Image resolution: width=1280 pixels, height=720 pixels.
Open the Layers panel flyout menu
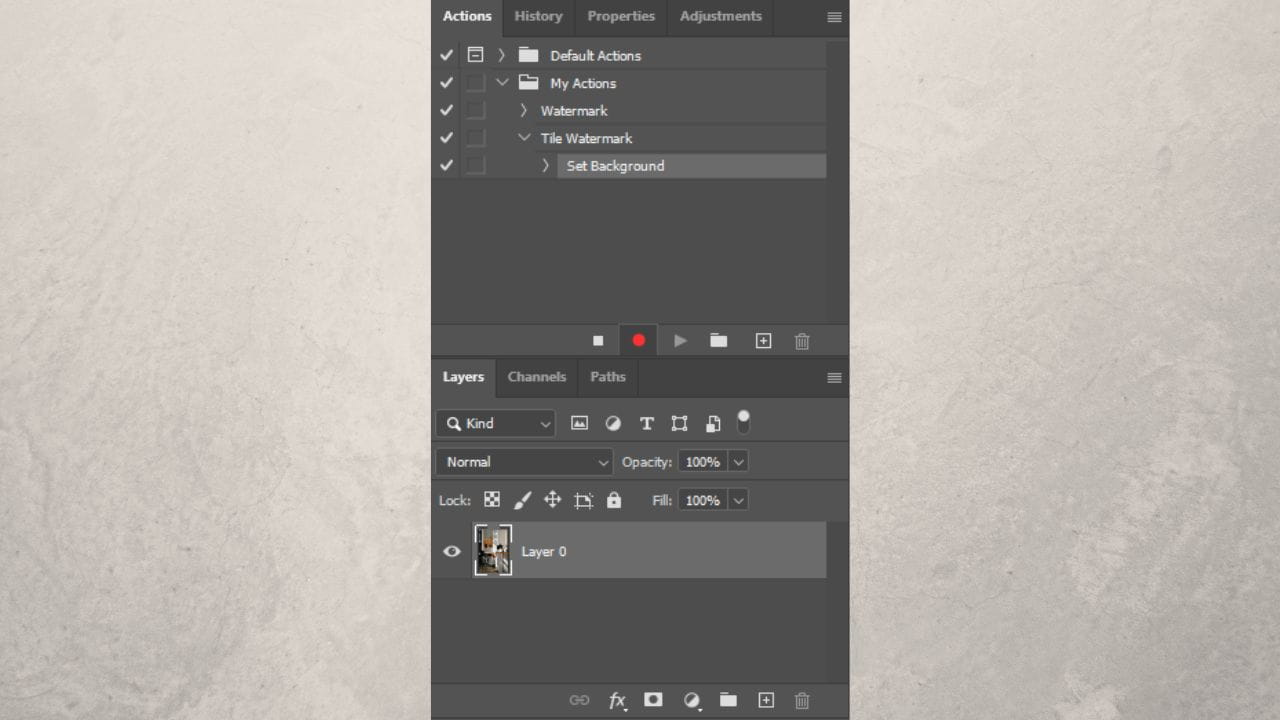coord(834,378)
